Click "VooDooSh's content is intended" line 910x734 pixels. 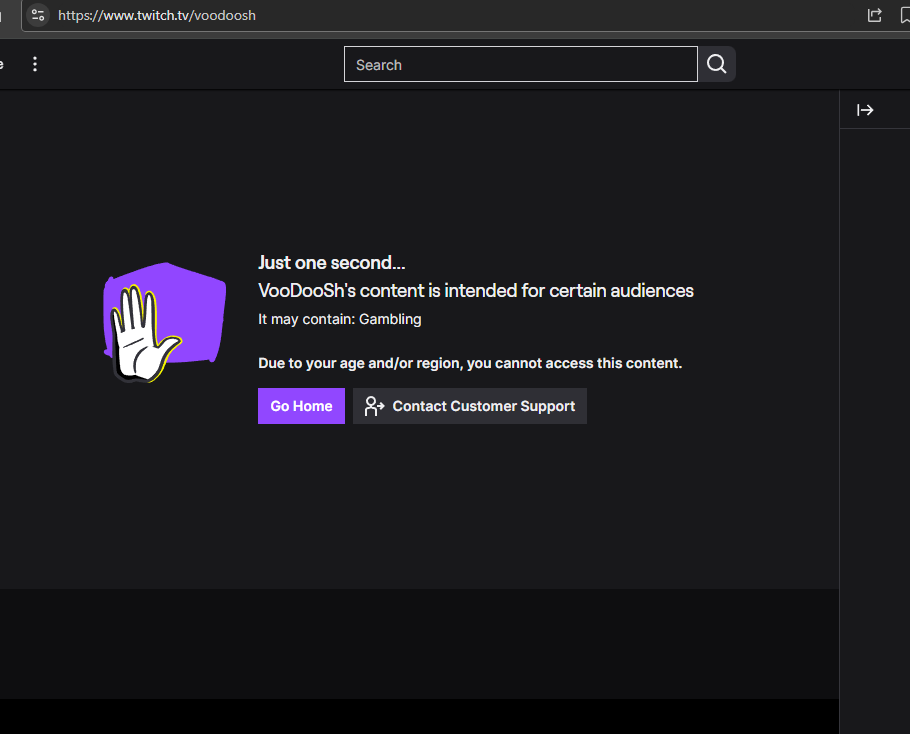[476, 291]
